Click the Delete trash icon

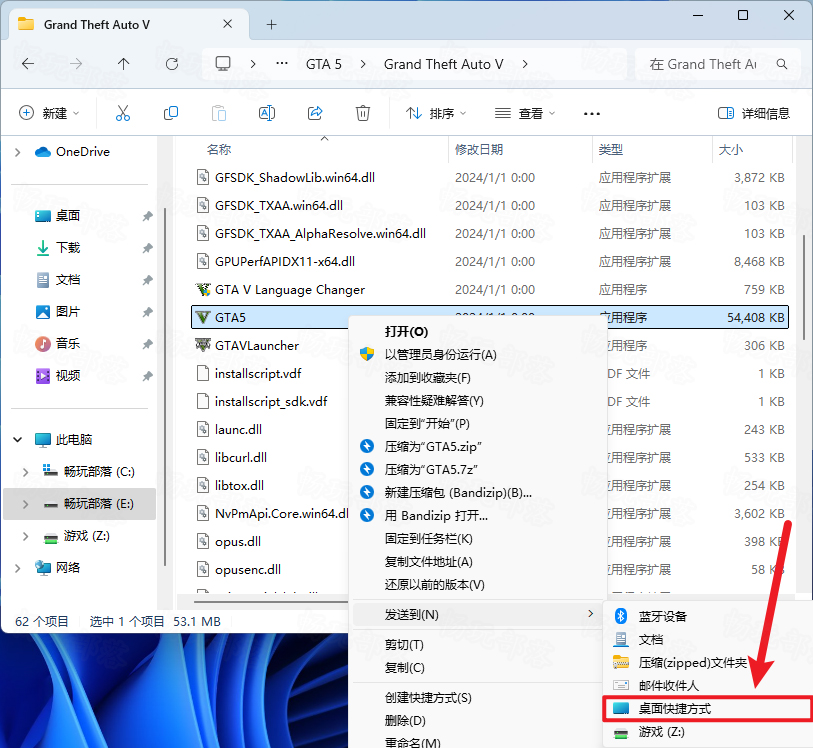click(x=363, y=113)
